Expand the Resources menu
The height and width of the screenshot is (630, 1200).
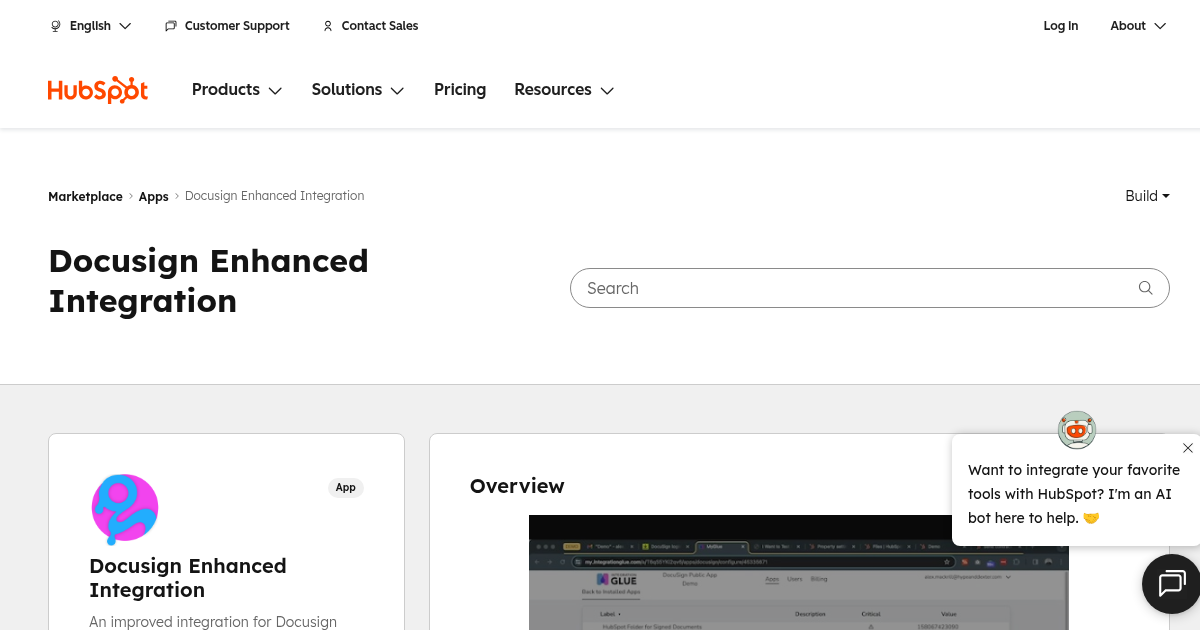564,90
